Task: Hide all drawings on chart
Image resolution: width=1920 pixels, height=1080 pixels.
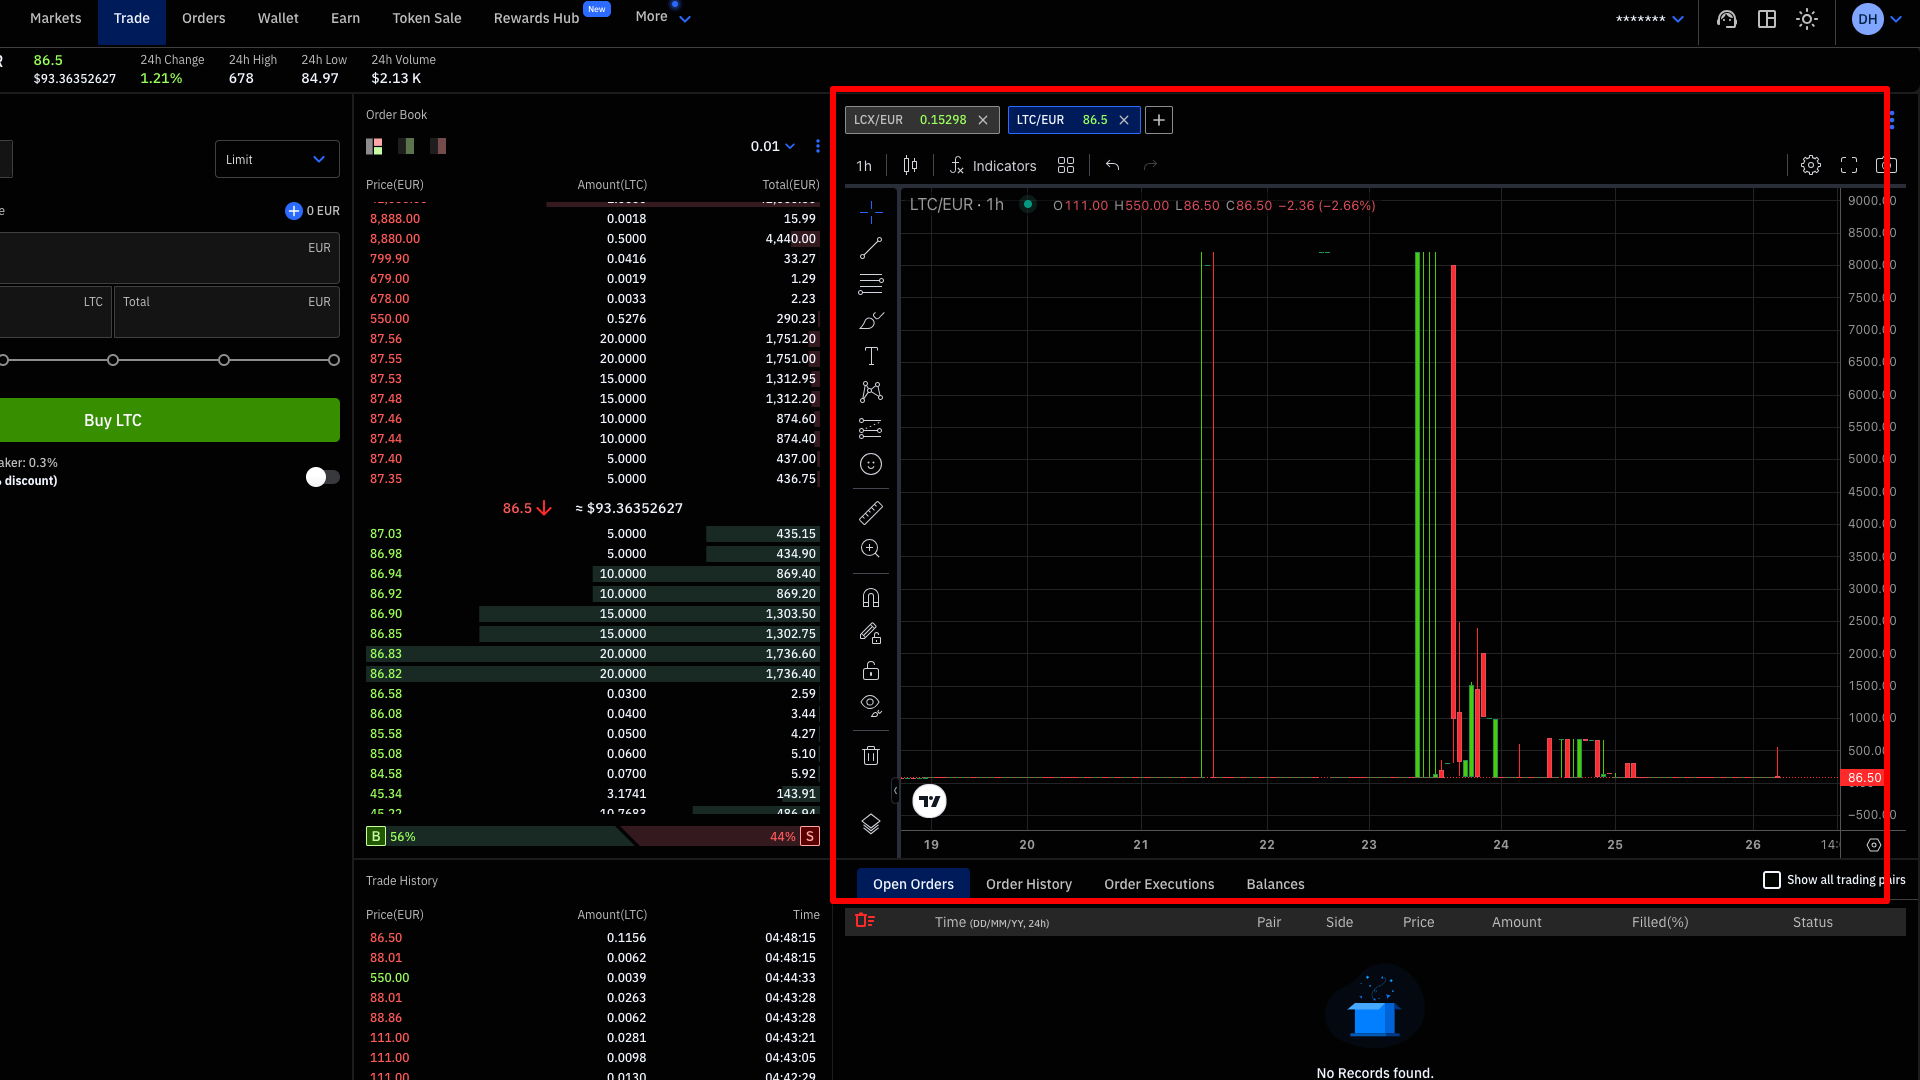Action: click(x=871, y=706)
